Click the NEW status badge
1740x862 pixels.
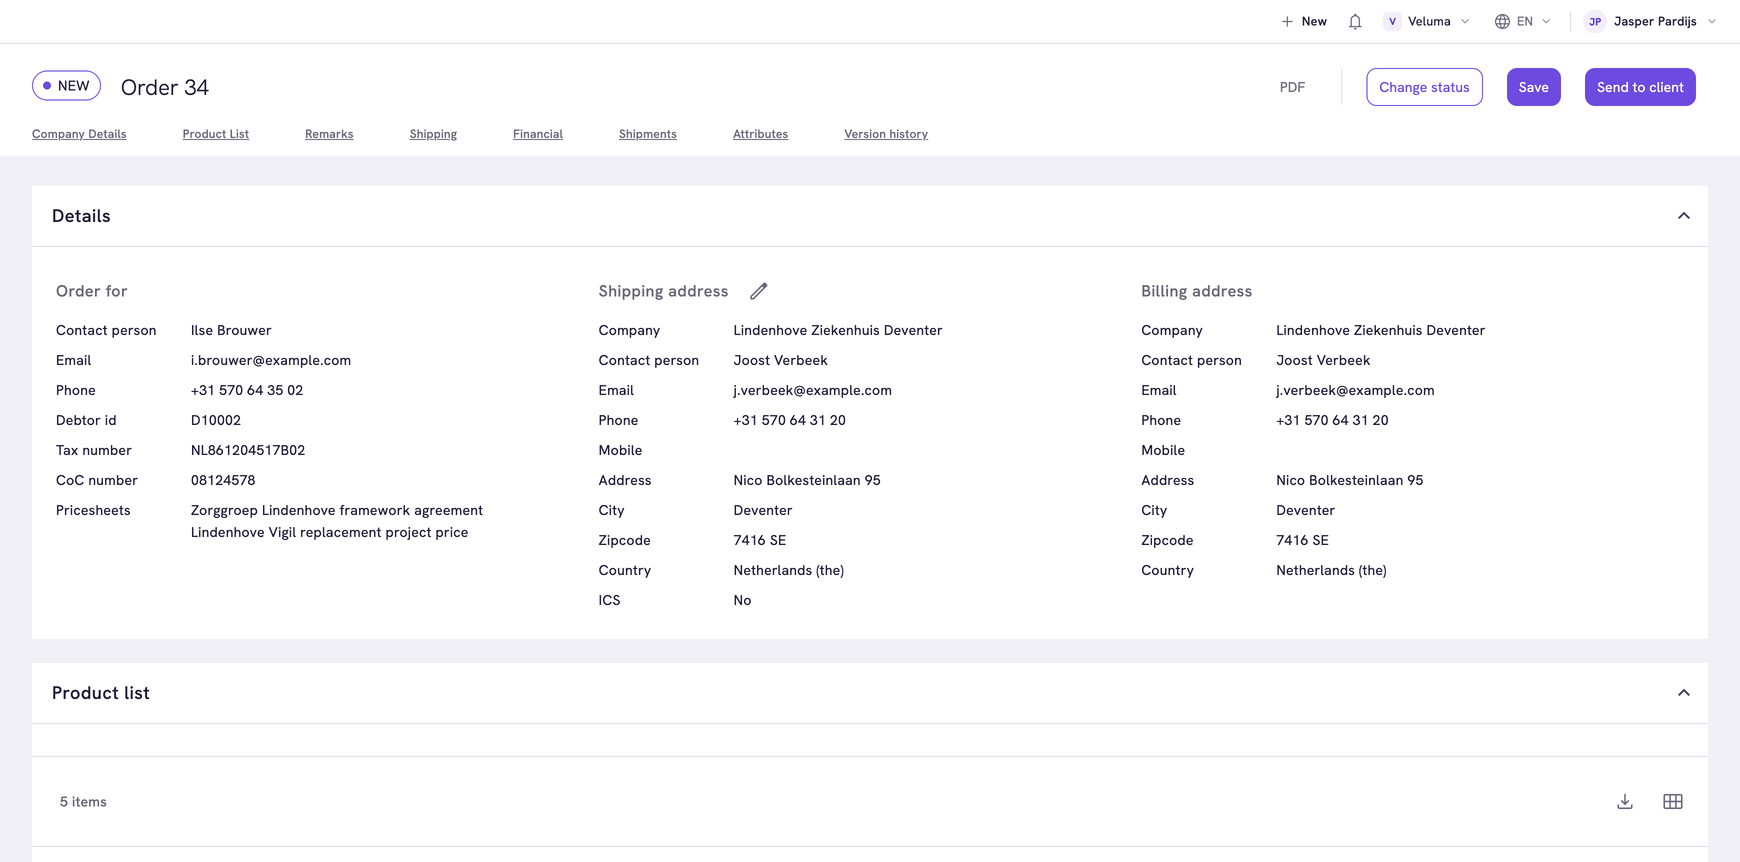[66, 86]
